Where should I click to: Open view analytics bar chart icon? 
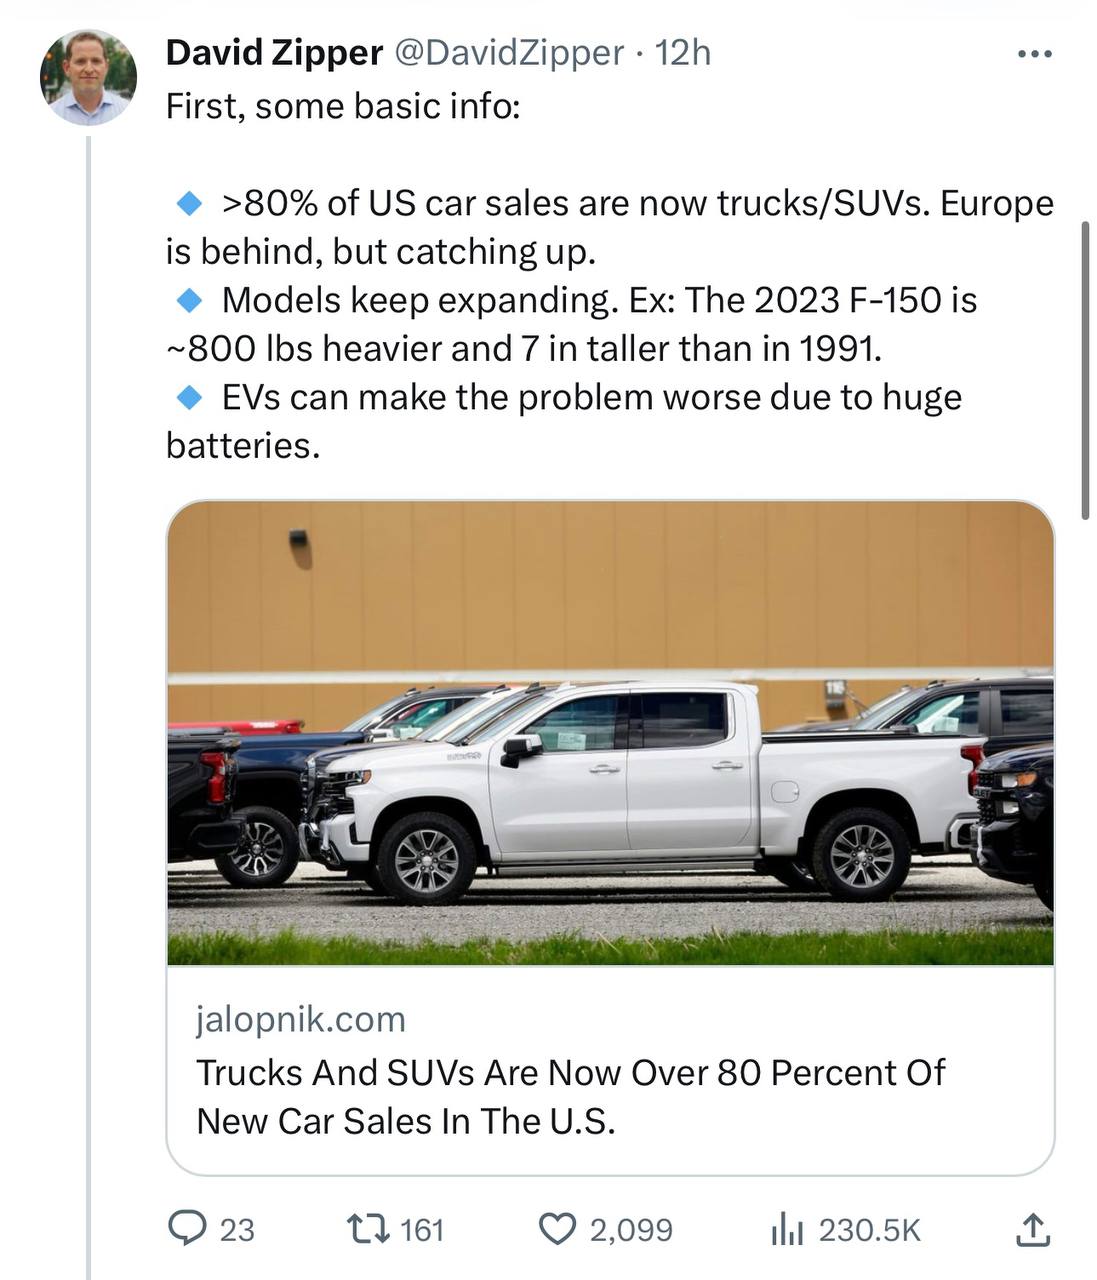[787, 1229]
